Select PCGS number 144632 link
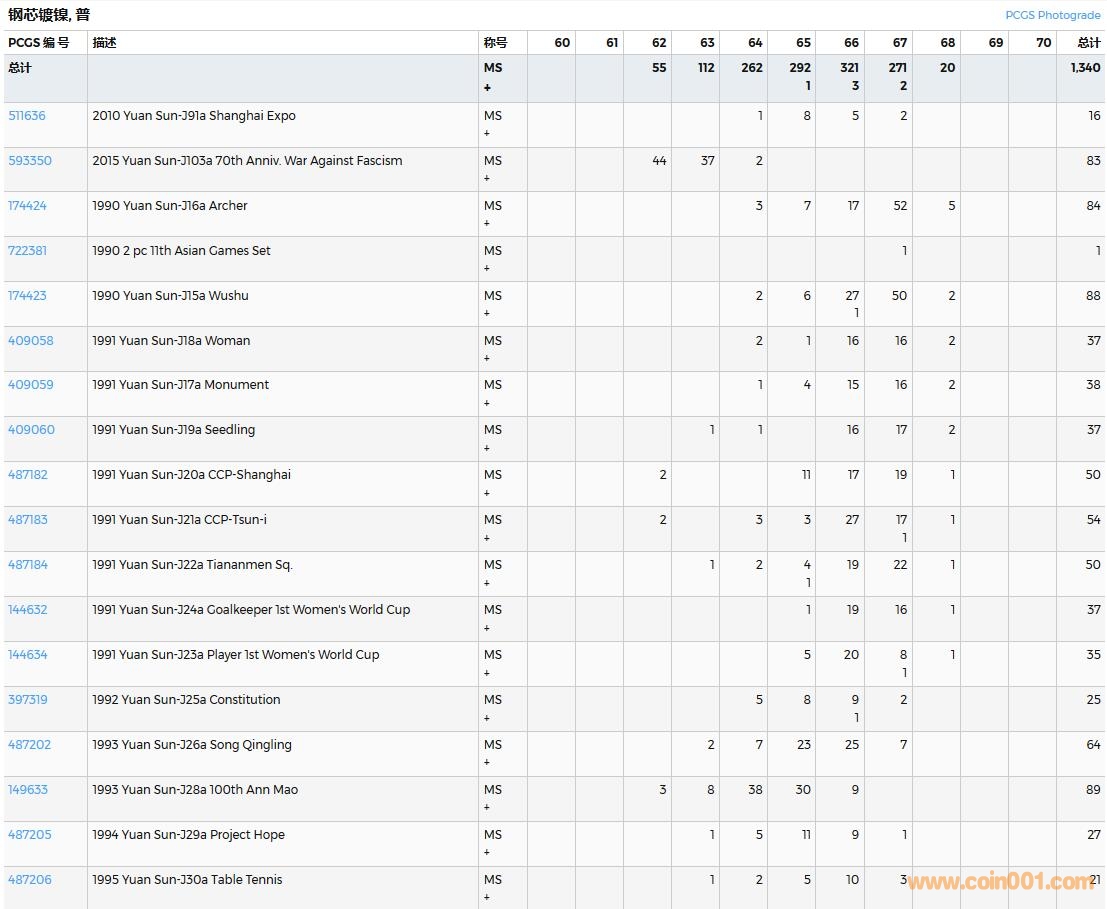Viewport: 1107px width, 909px height. [28, 610]
